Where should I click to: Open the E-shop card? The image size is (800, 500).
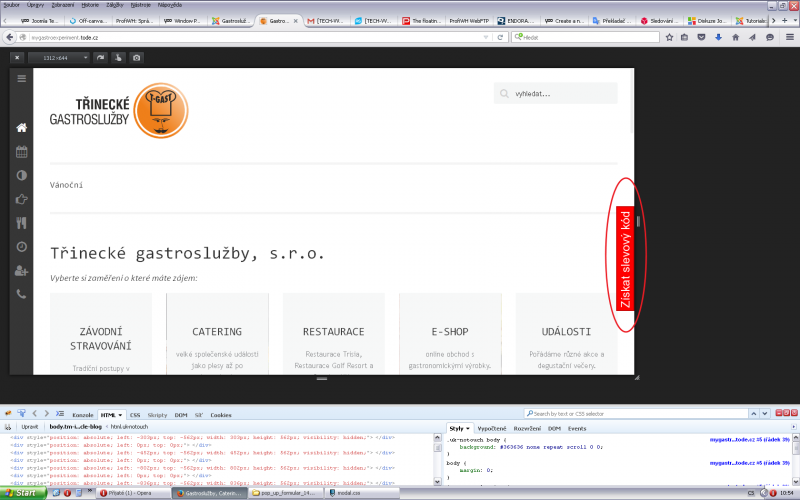[x=450, y=334]
